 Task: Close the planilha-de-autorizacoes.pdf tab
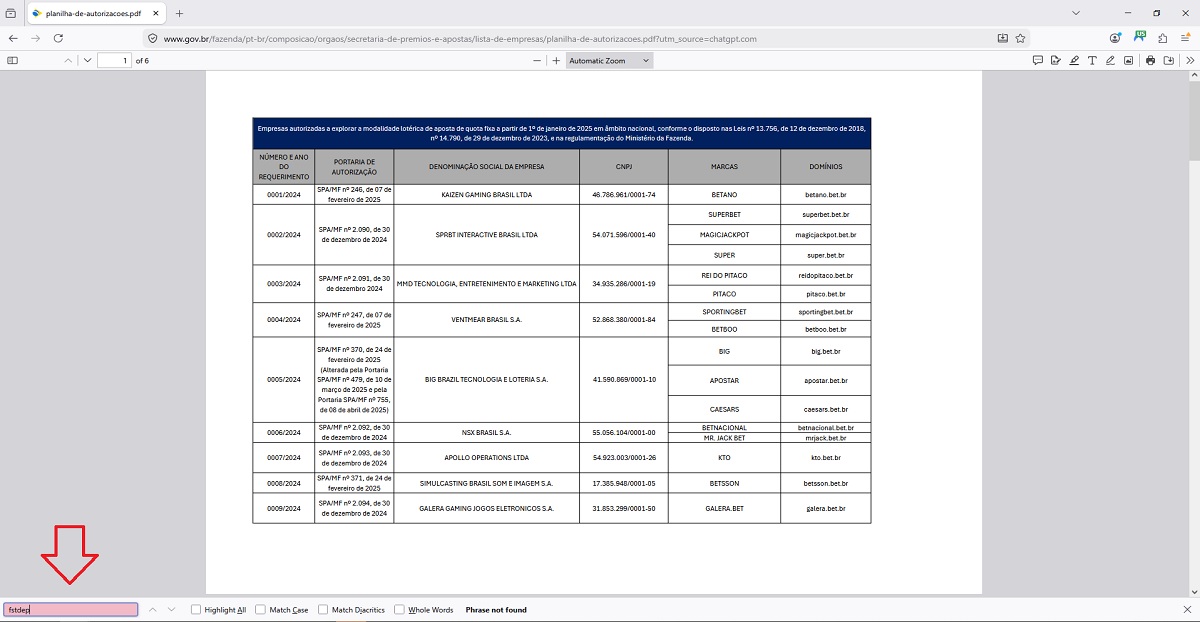tap(154, 13)
